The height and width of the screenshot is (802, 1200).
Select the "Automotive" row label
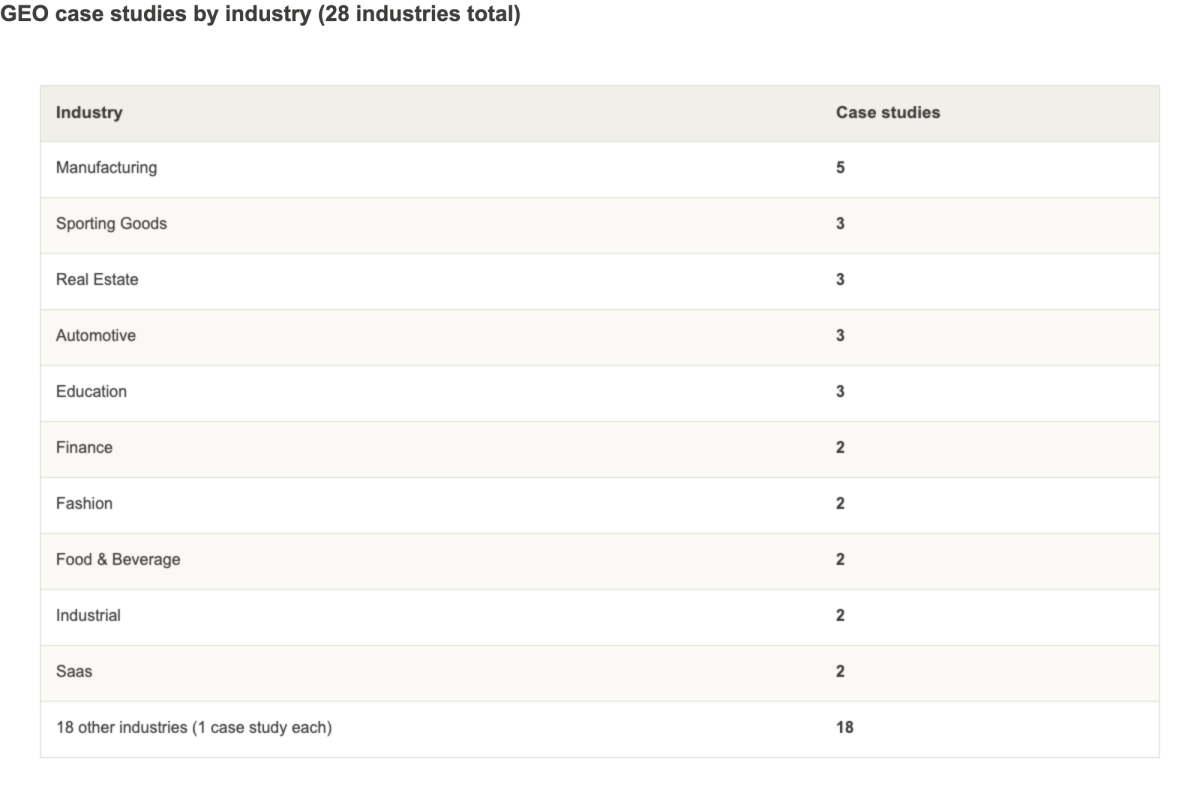click(96, 336)
